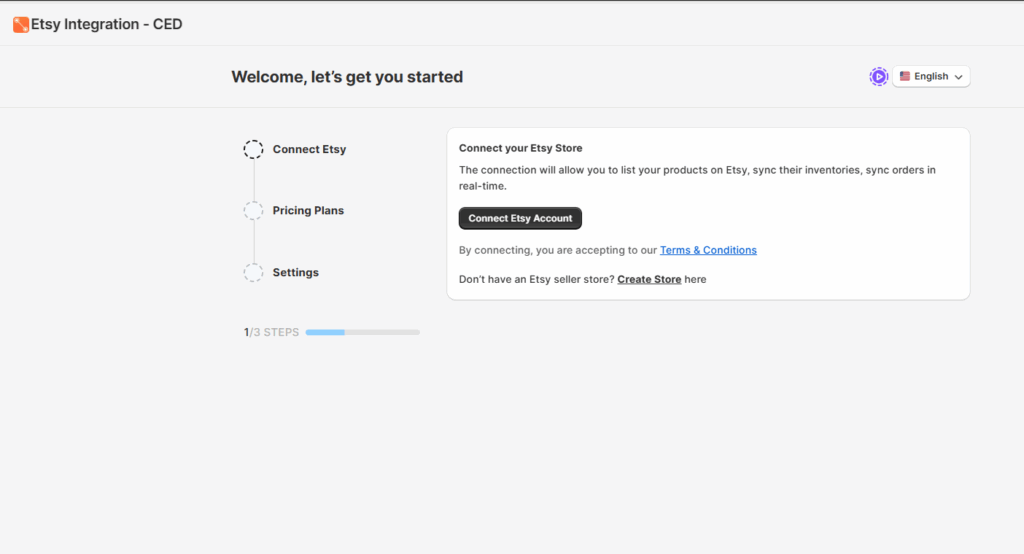Viewport: 1024px width, 554px height.
Task: Click the 1/3 STEPS counter text
Action: tap(271, 332)
